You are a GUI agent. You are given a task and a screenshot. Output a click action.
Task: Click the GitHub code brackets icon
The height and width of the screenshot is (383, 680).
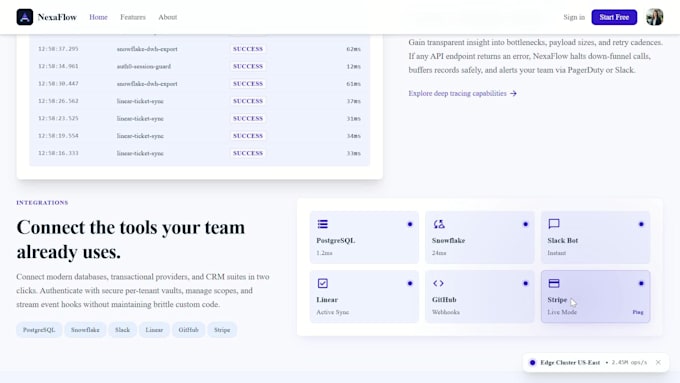point(438,283)
